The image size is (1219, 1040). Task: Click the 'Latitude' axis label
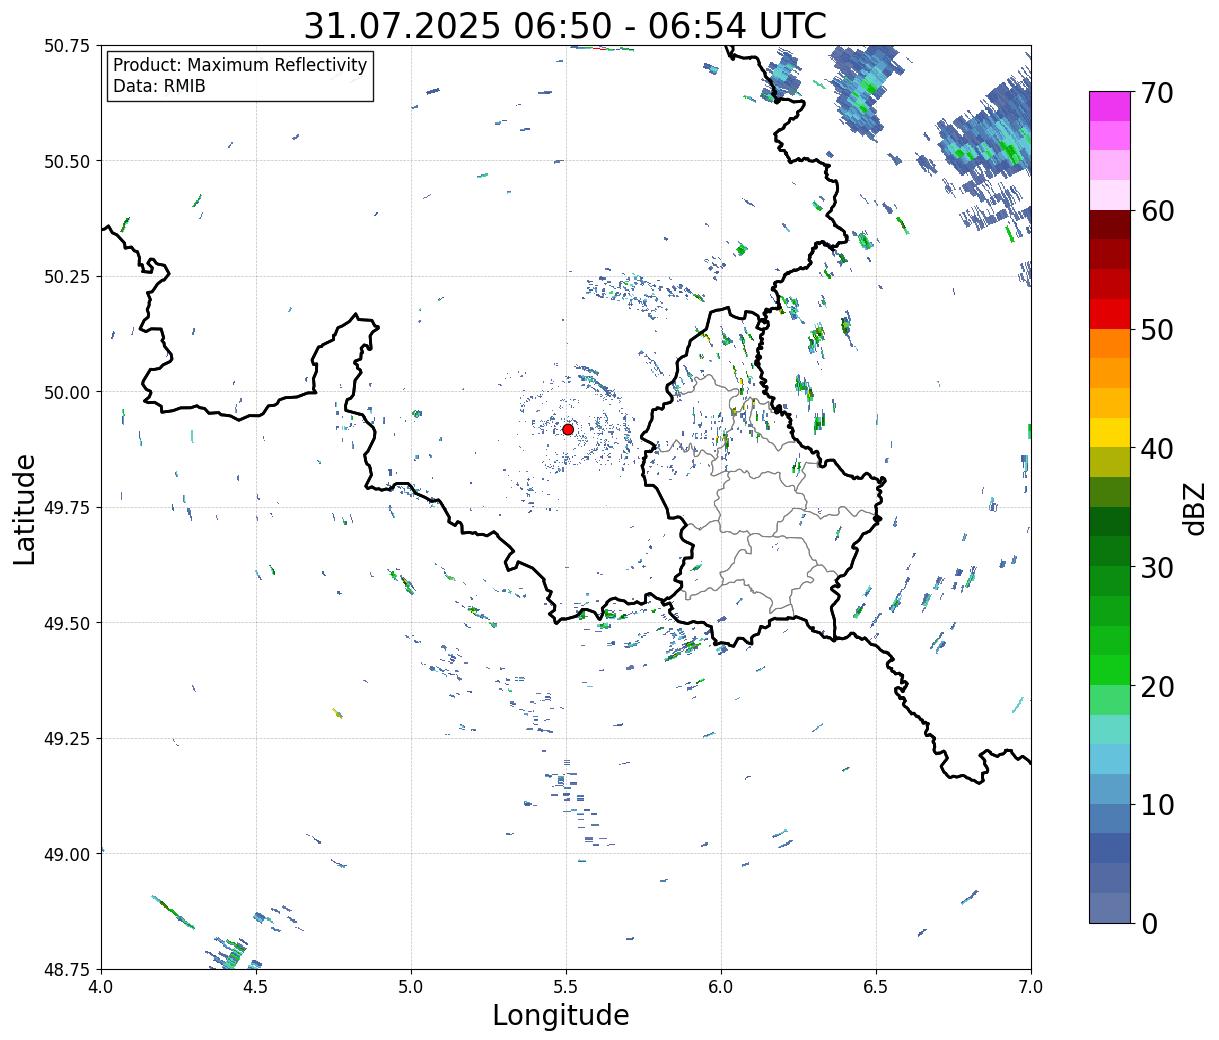[25, 509]
